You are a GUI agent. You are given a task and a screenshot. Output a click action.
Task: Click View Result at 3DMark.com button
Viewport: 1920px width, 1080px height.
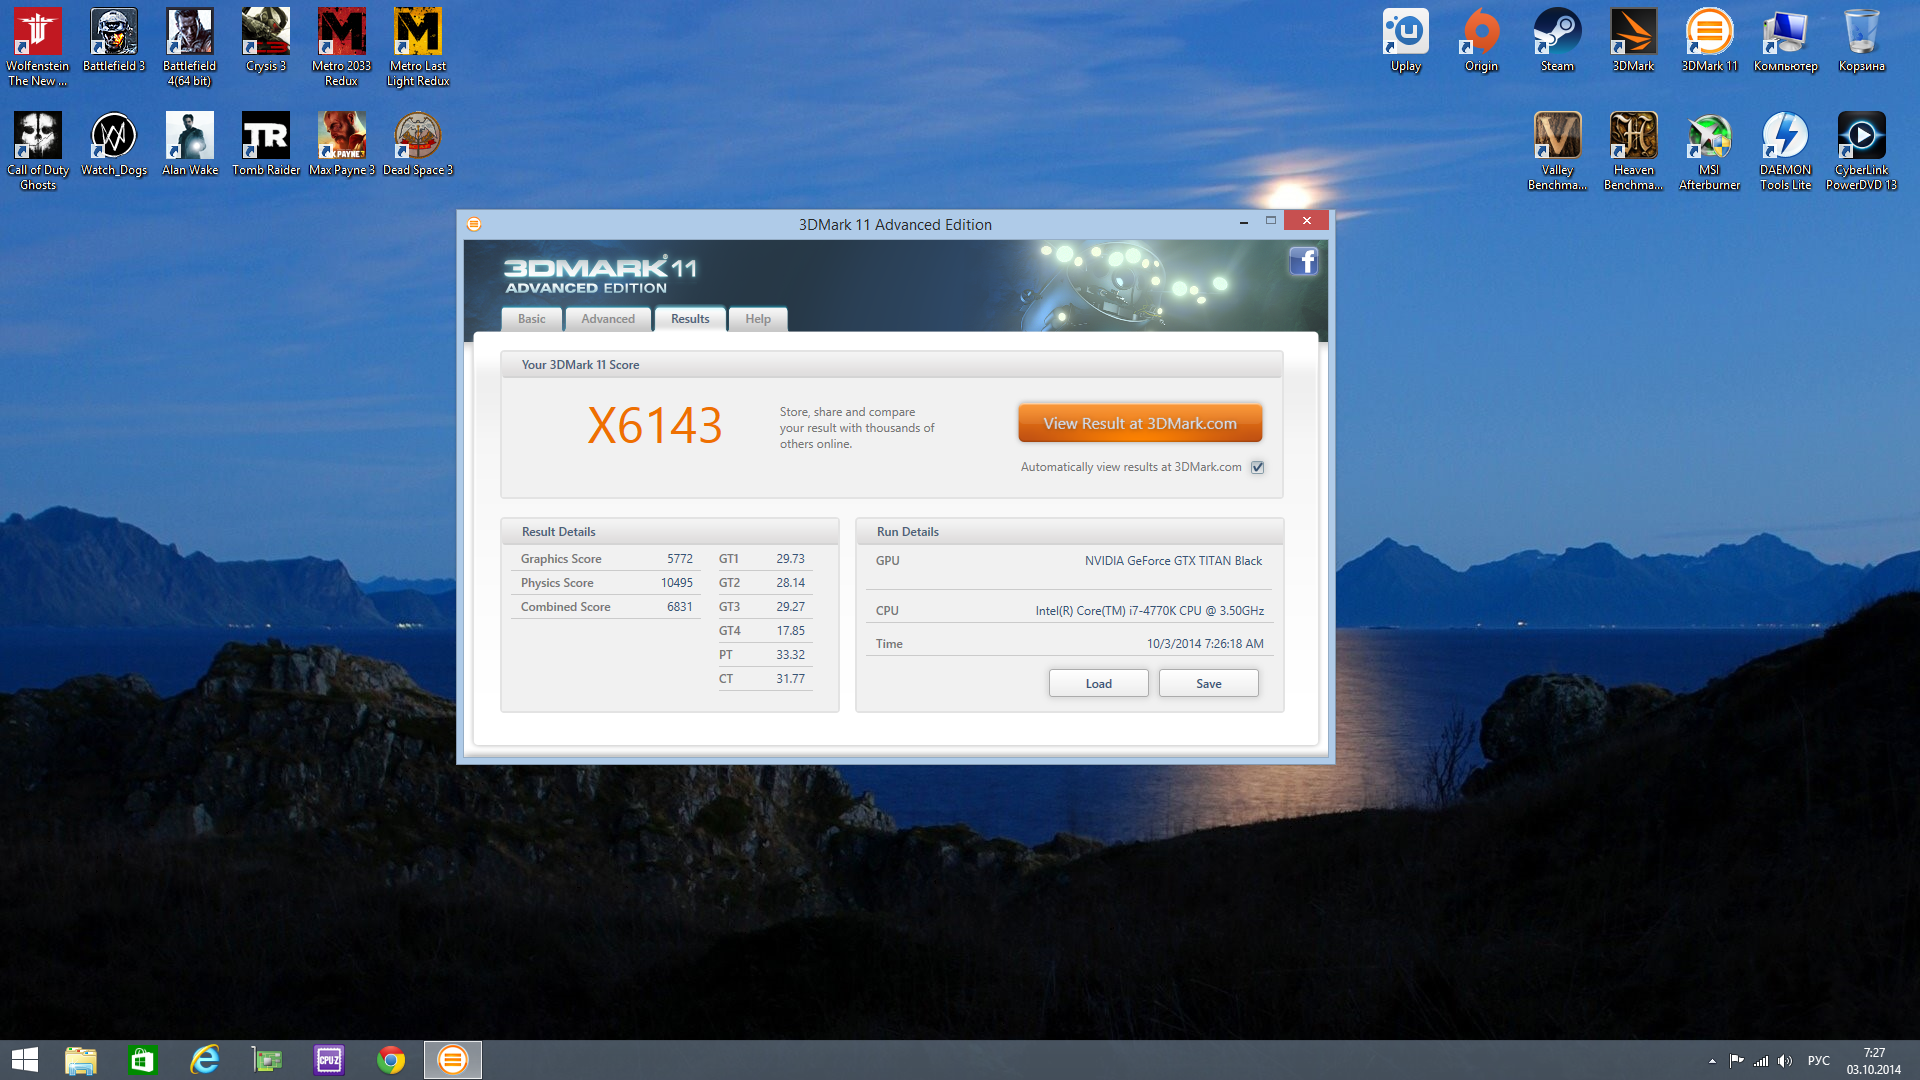tap(1140, 423)
